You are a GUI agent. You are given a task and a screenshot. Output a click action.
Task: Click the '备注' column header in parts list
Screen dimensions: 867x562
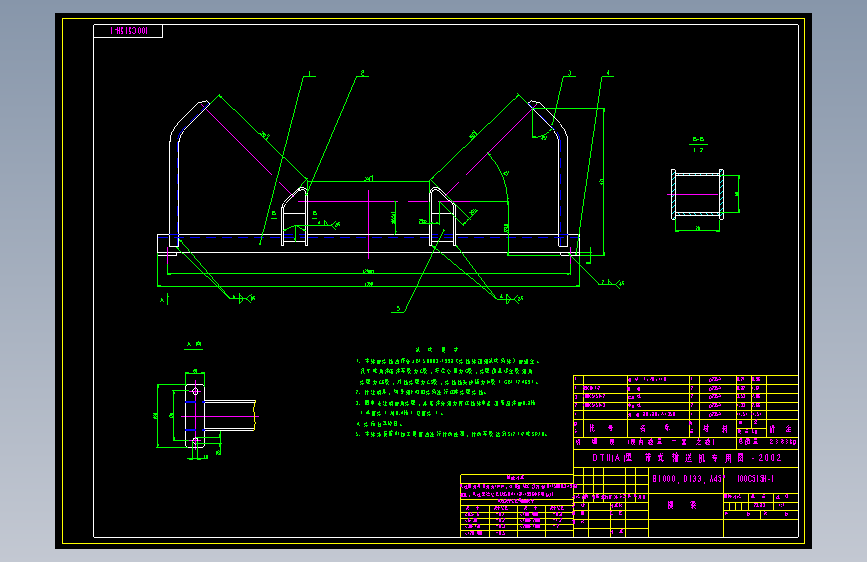pyautogui.click(x=780, y=429)
